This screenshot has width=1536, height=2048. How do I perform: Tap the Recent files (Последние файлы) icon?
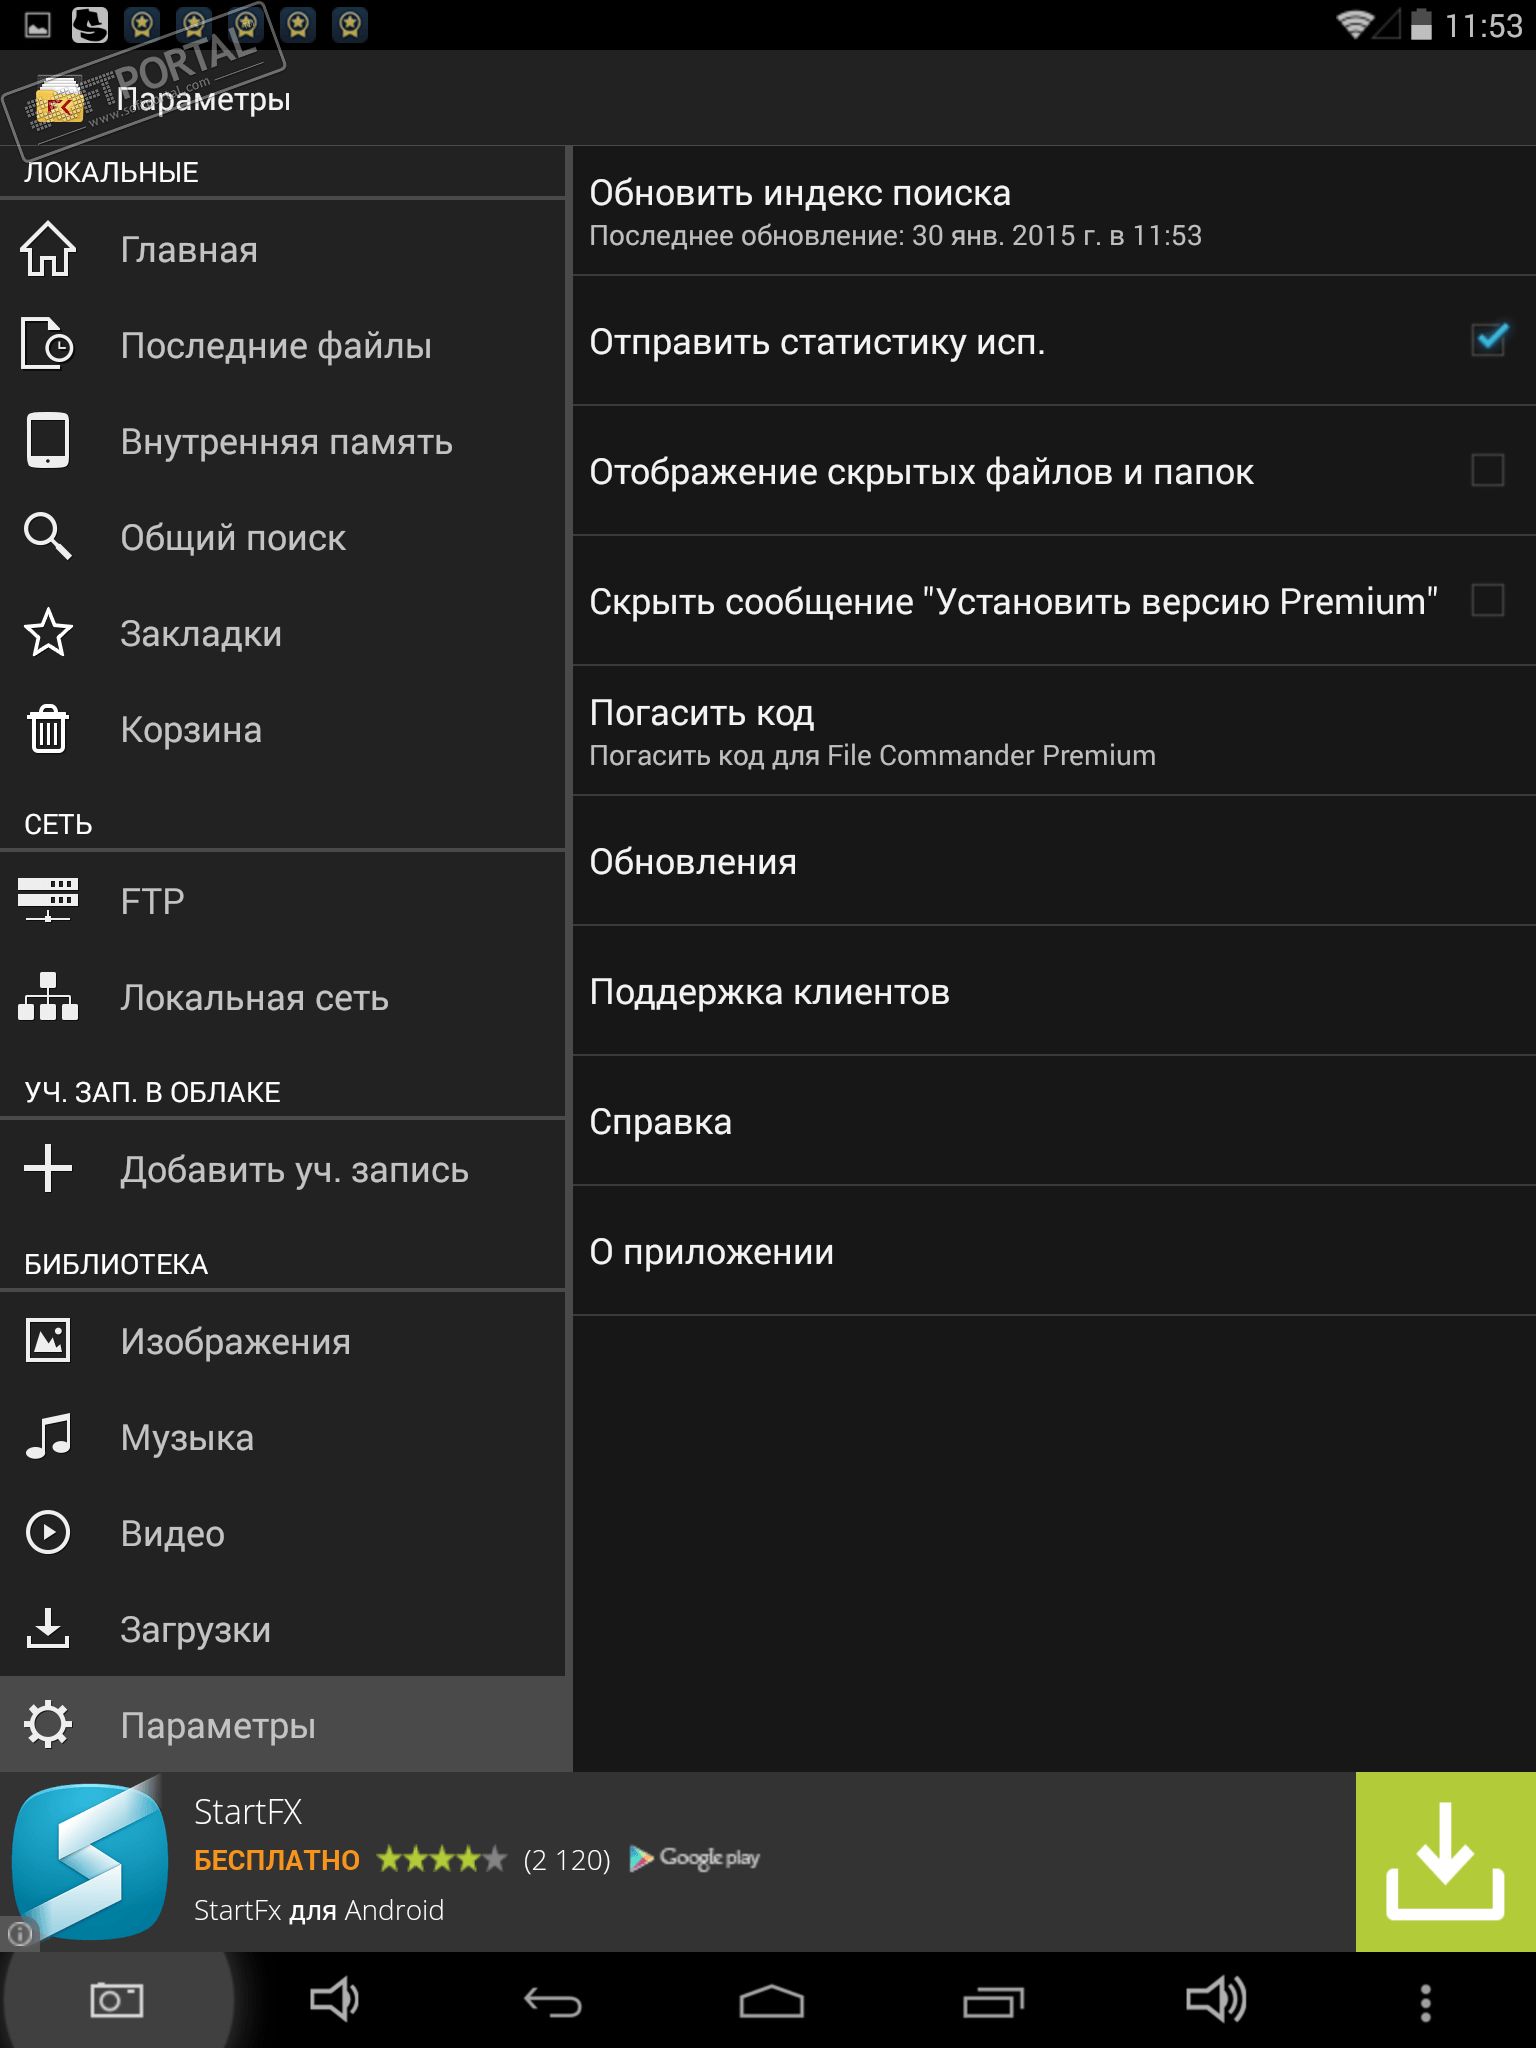pos(47,345)
